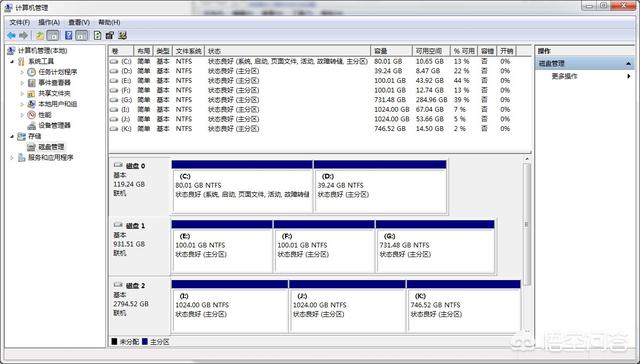Click the (E:) row 100.01 GB capacity cell
The height and width of the screenshot is (364, 640).
[390, 80]
